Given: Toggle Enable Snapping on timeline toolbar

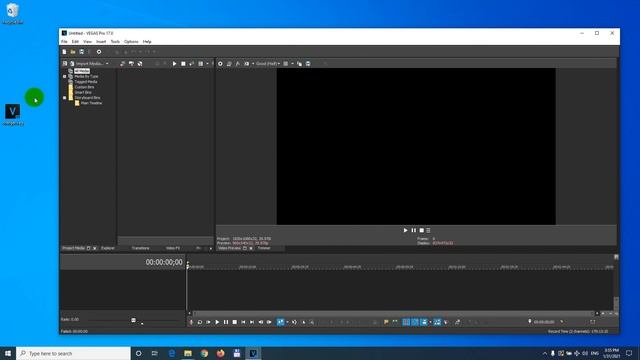Looking at the screenshot, I should click(406, 322).
